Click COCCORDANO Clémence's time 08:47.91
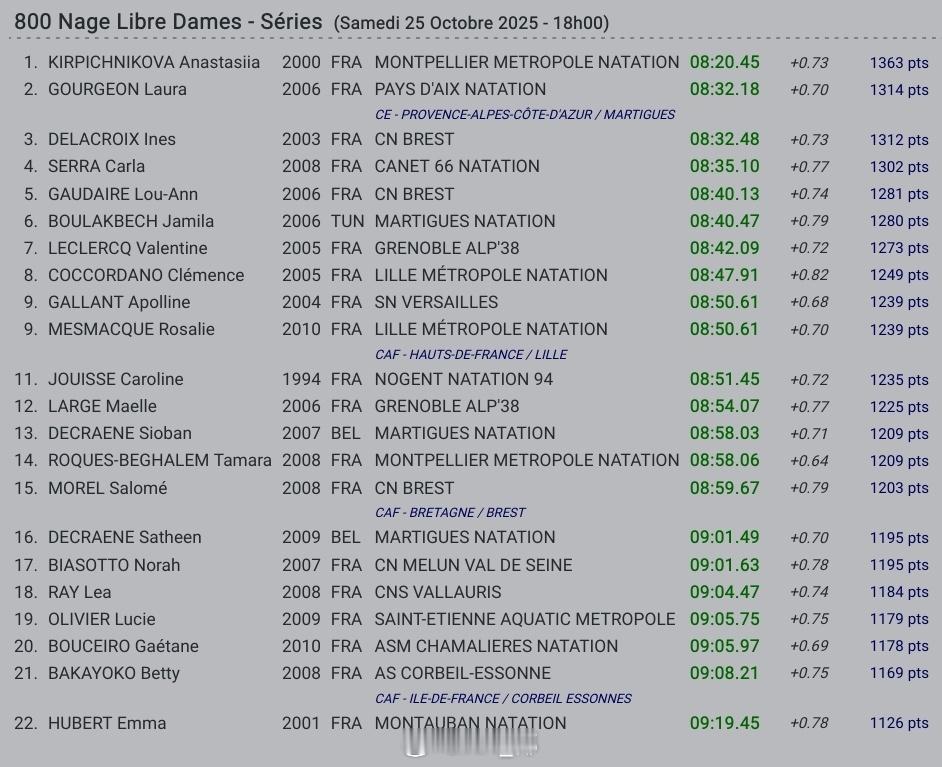 point(725,275)
